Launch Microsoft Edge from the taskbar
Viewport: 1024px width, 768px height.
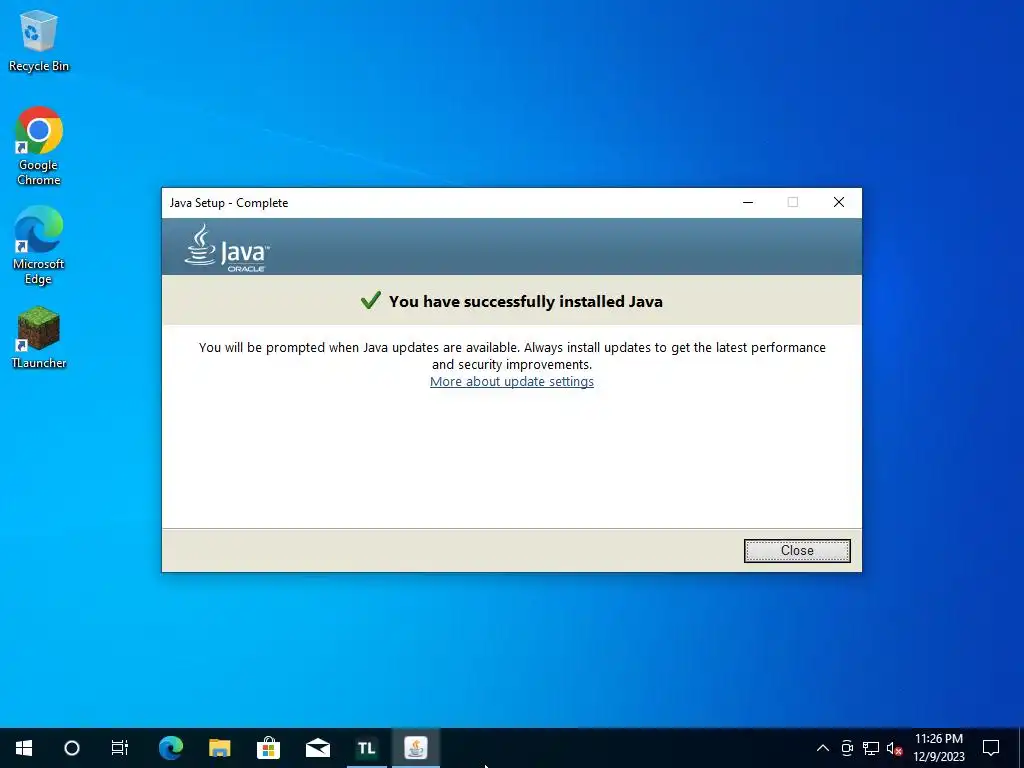click(170, 748)
